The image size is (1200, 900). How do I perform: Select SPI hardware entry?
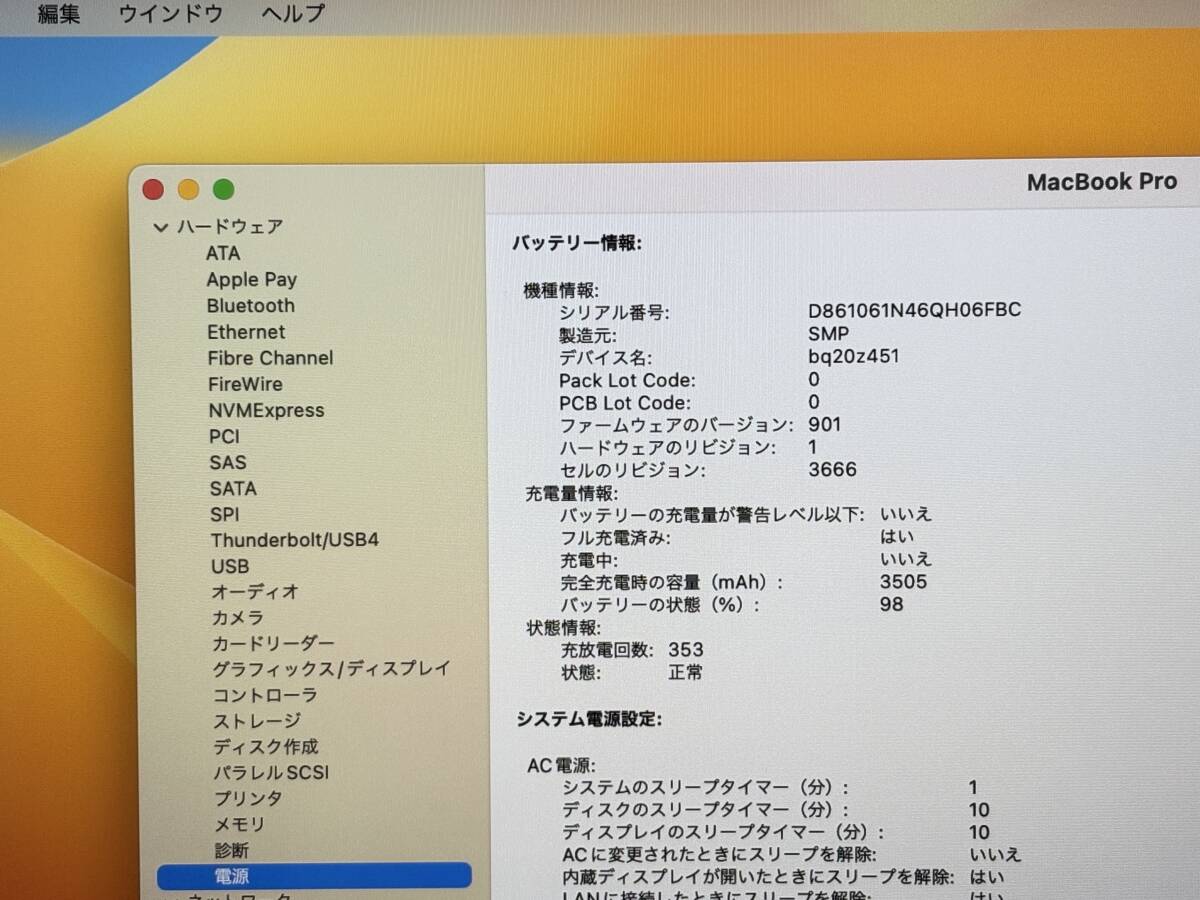[224, 514]
